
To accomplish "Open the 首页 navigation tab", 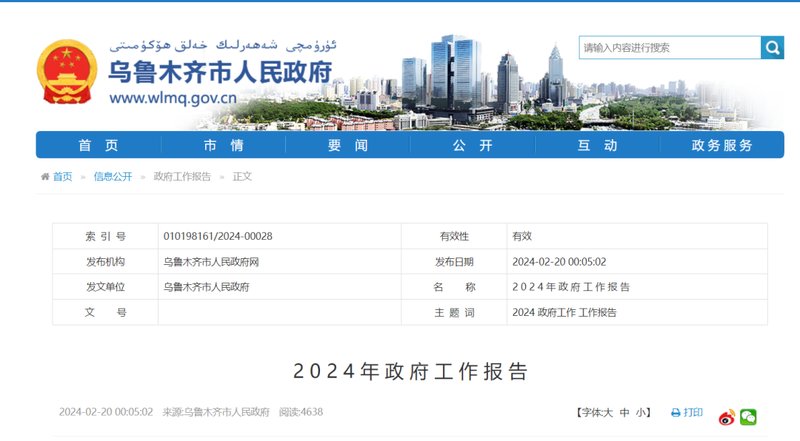I will coord(98,145).
